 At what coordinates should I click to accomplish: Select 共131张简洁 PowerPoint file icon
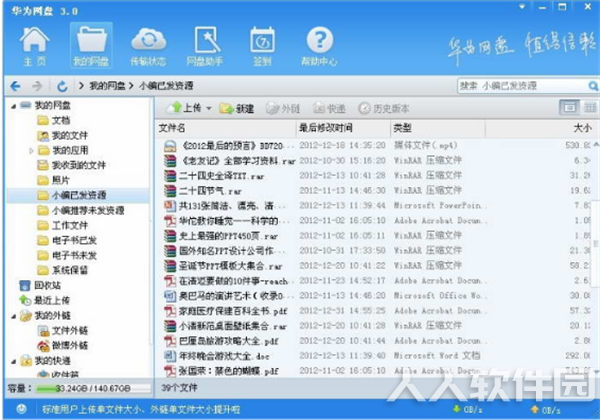tap(170, 206)
